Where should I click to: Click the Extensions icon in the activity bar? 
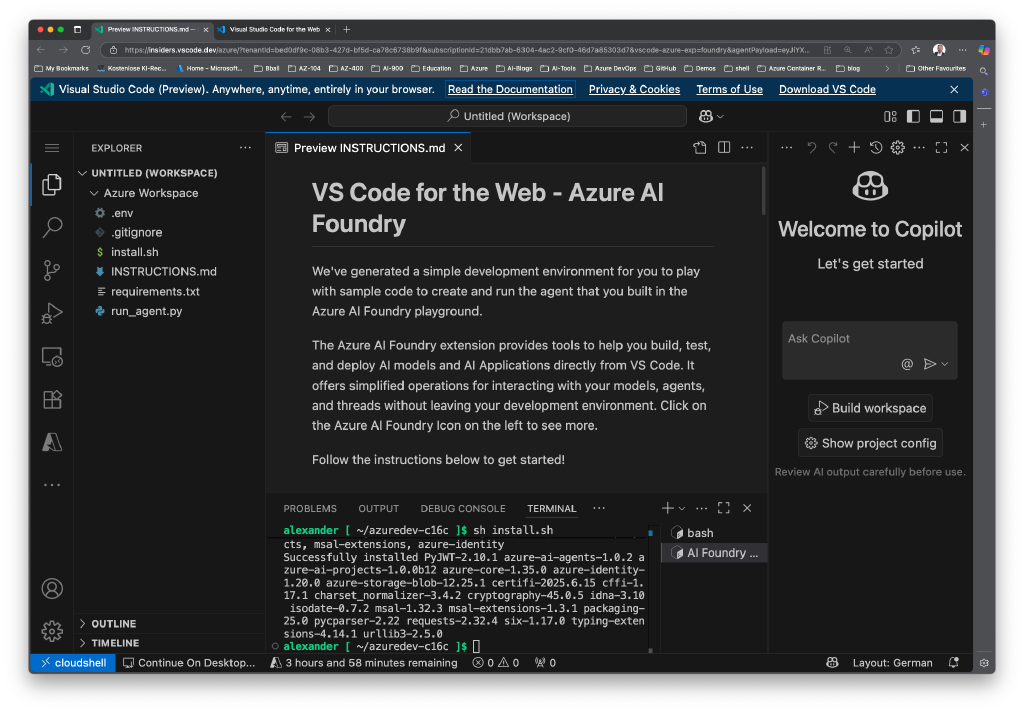[x=52, y=399]
